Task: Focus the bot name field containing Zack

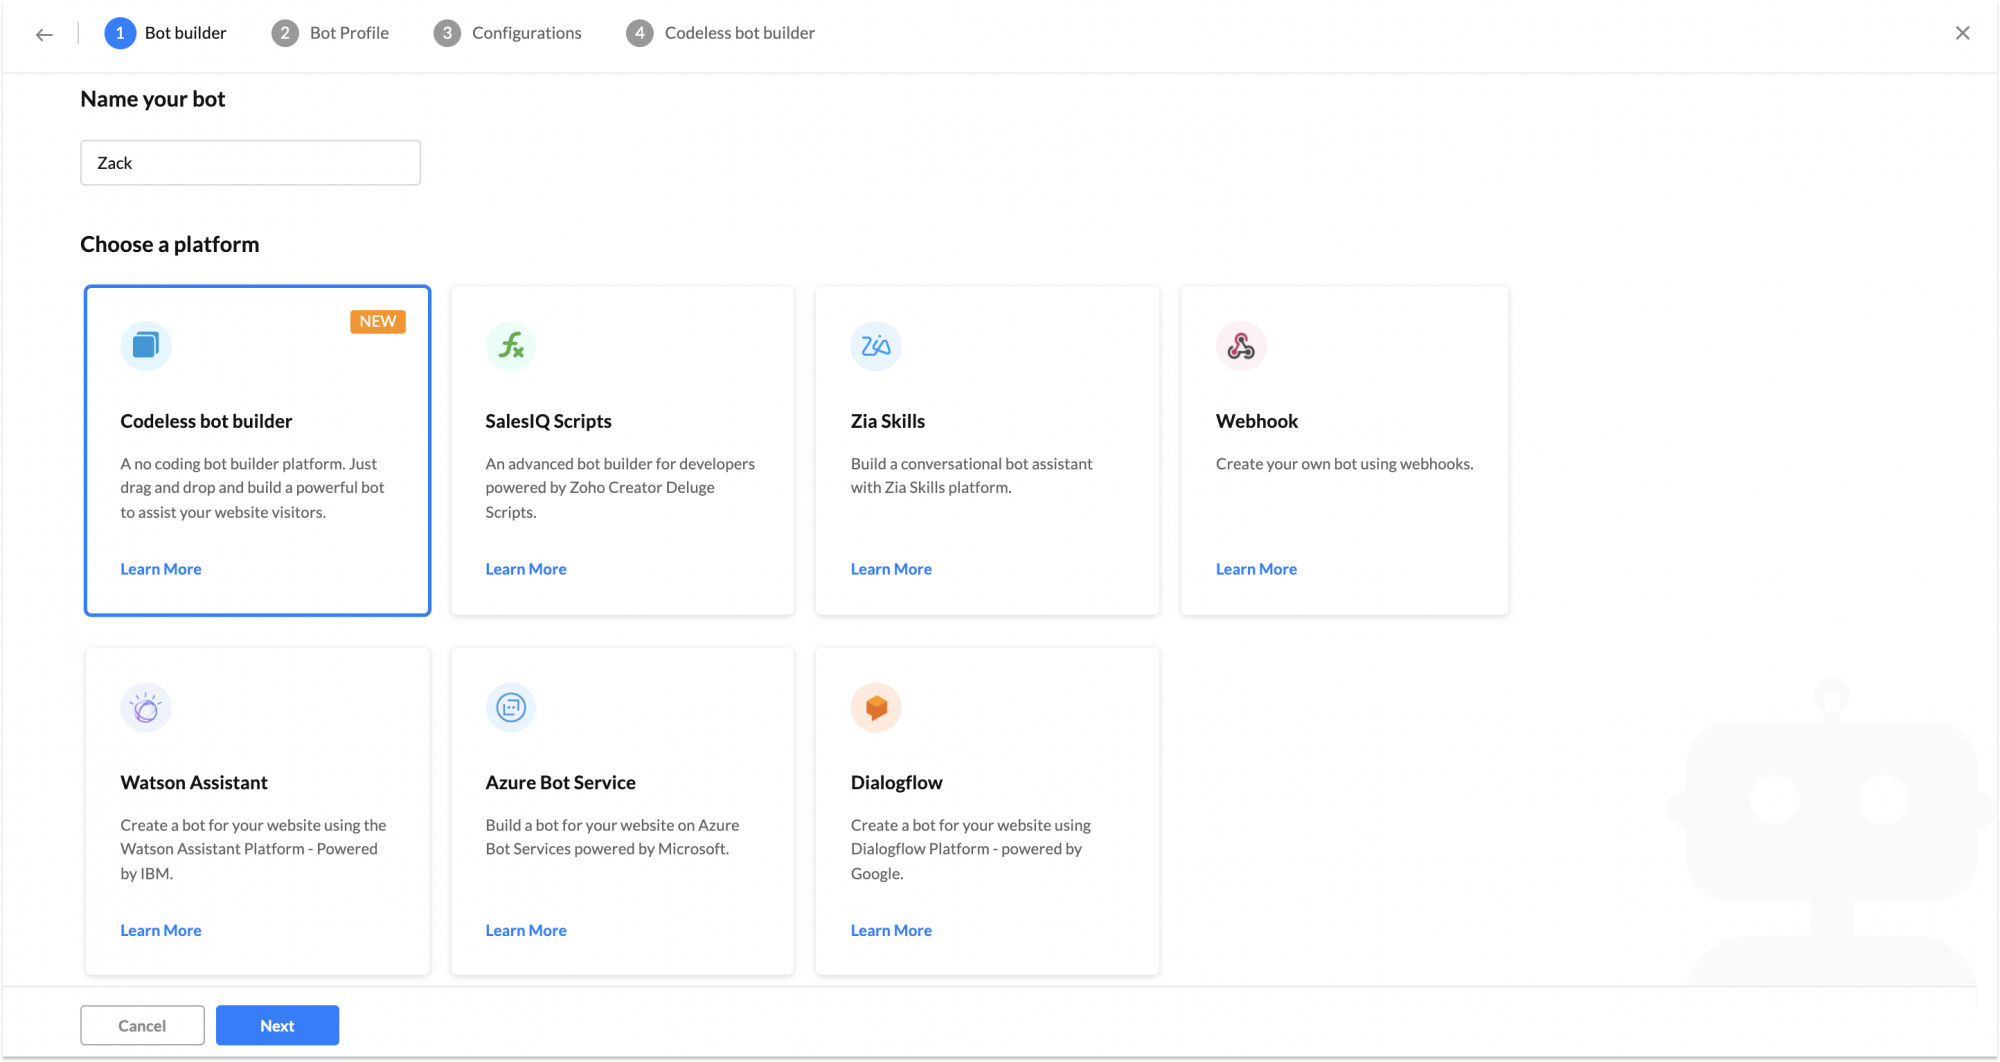Action: (x=250, y=163)
